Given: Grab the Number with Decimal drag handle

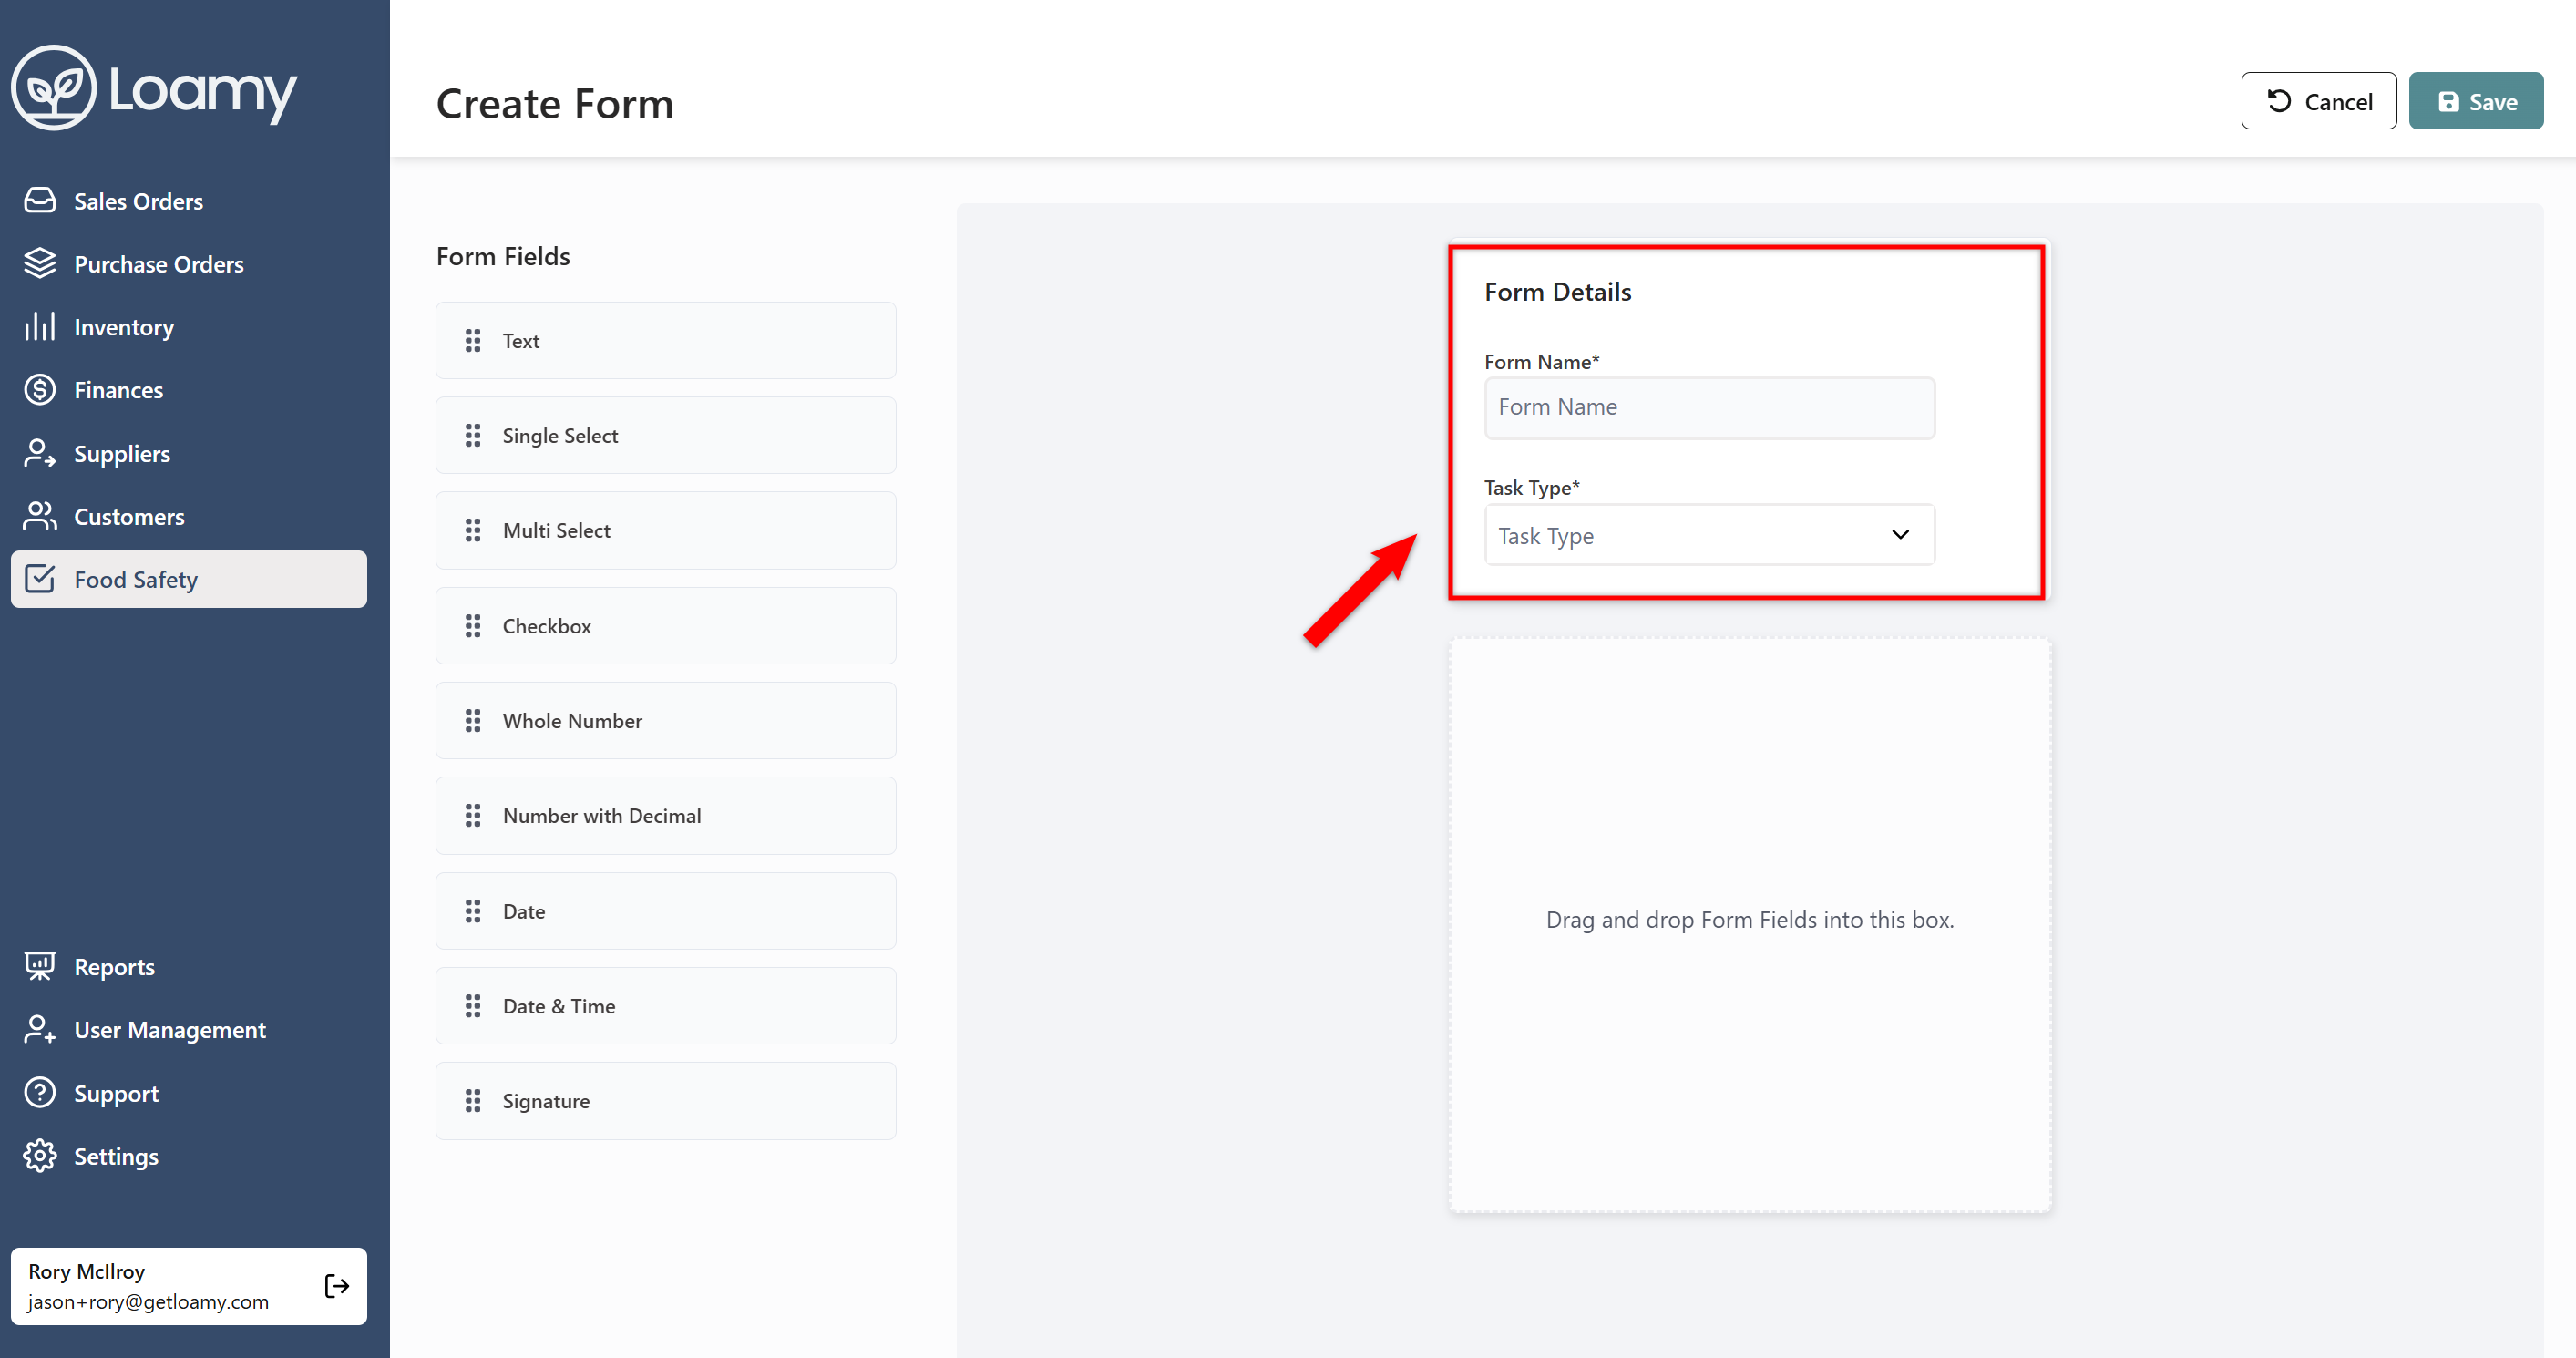Looking at the screenshot, I should (473, 816).
